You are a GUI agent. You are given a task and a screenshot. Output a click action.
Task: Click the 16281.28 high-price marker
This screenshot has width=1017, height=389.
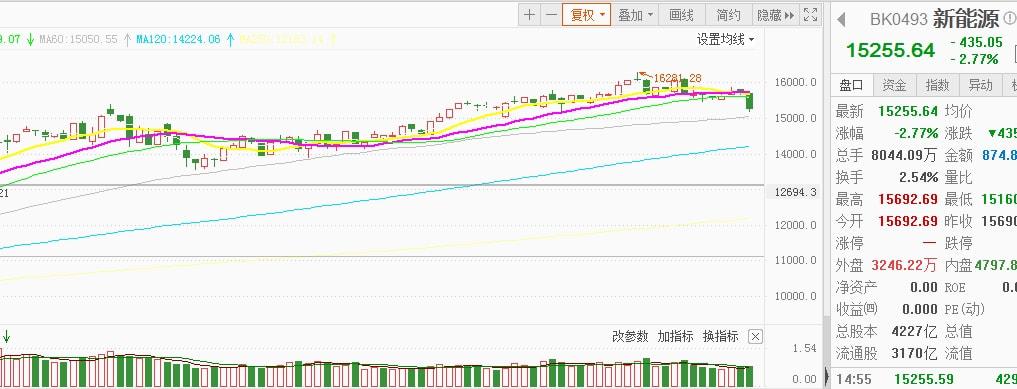tap(677, 78)
